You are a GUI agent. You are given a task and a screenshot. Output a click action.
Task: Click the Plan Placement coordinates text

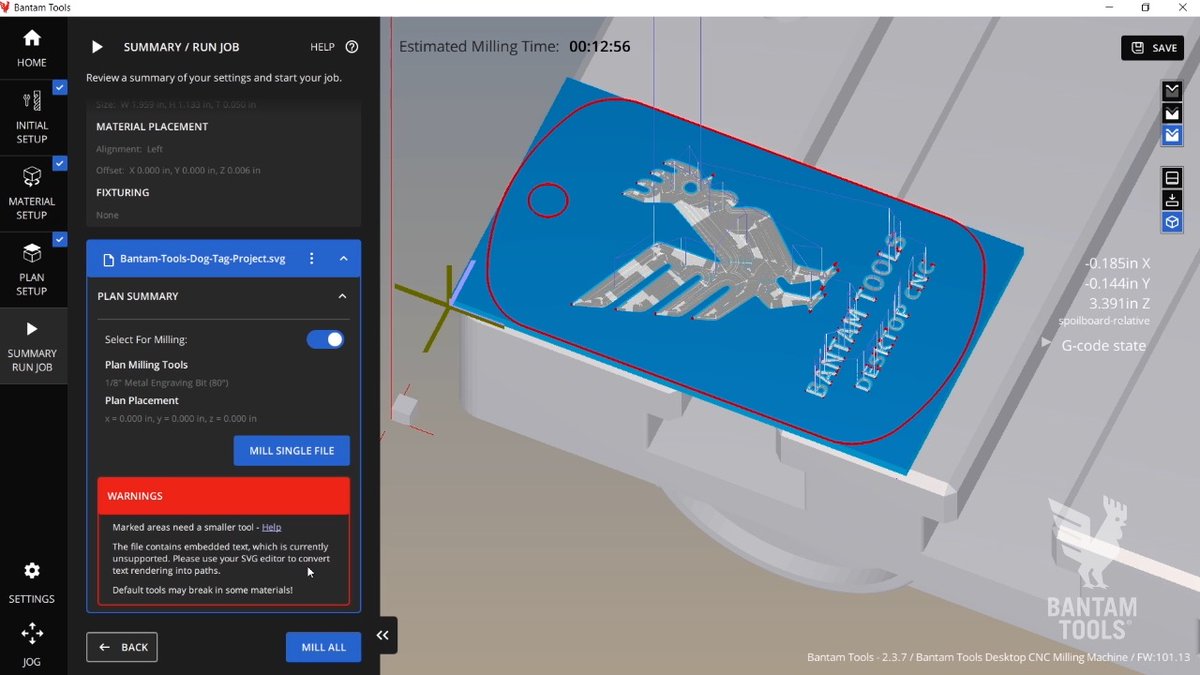pyautogui.click(x=181, y=418)
